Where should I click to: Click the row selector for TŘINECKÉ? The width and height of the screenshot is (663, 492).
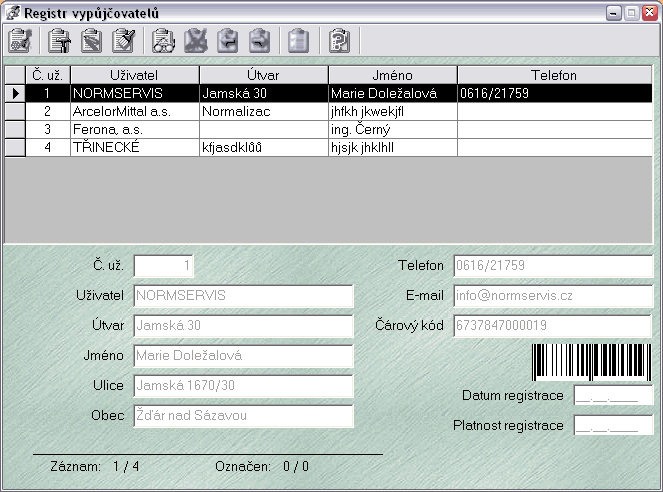tap(15, 148)
